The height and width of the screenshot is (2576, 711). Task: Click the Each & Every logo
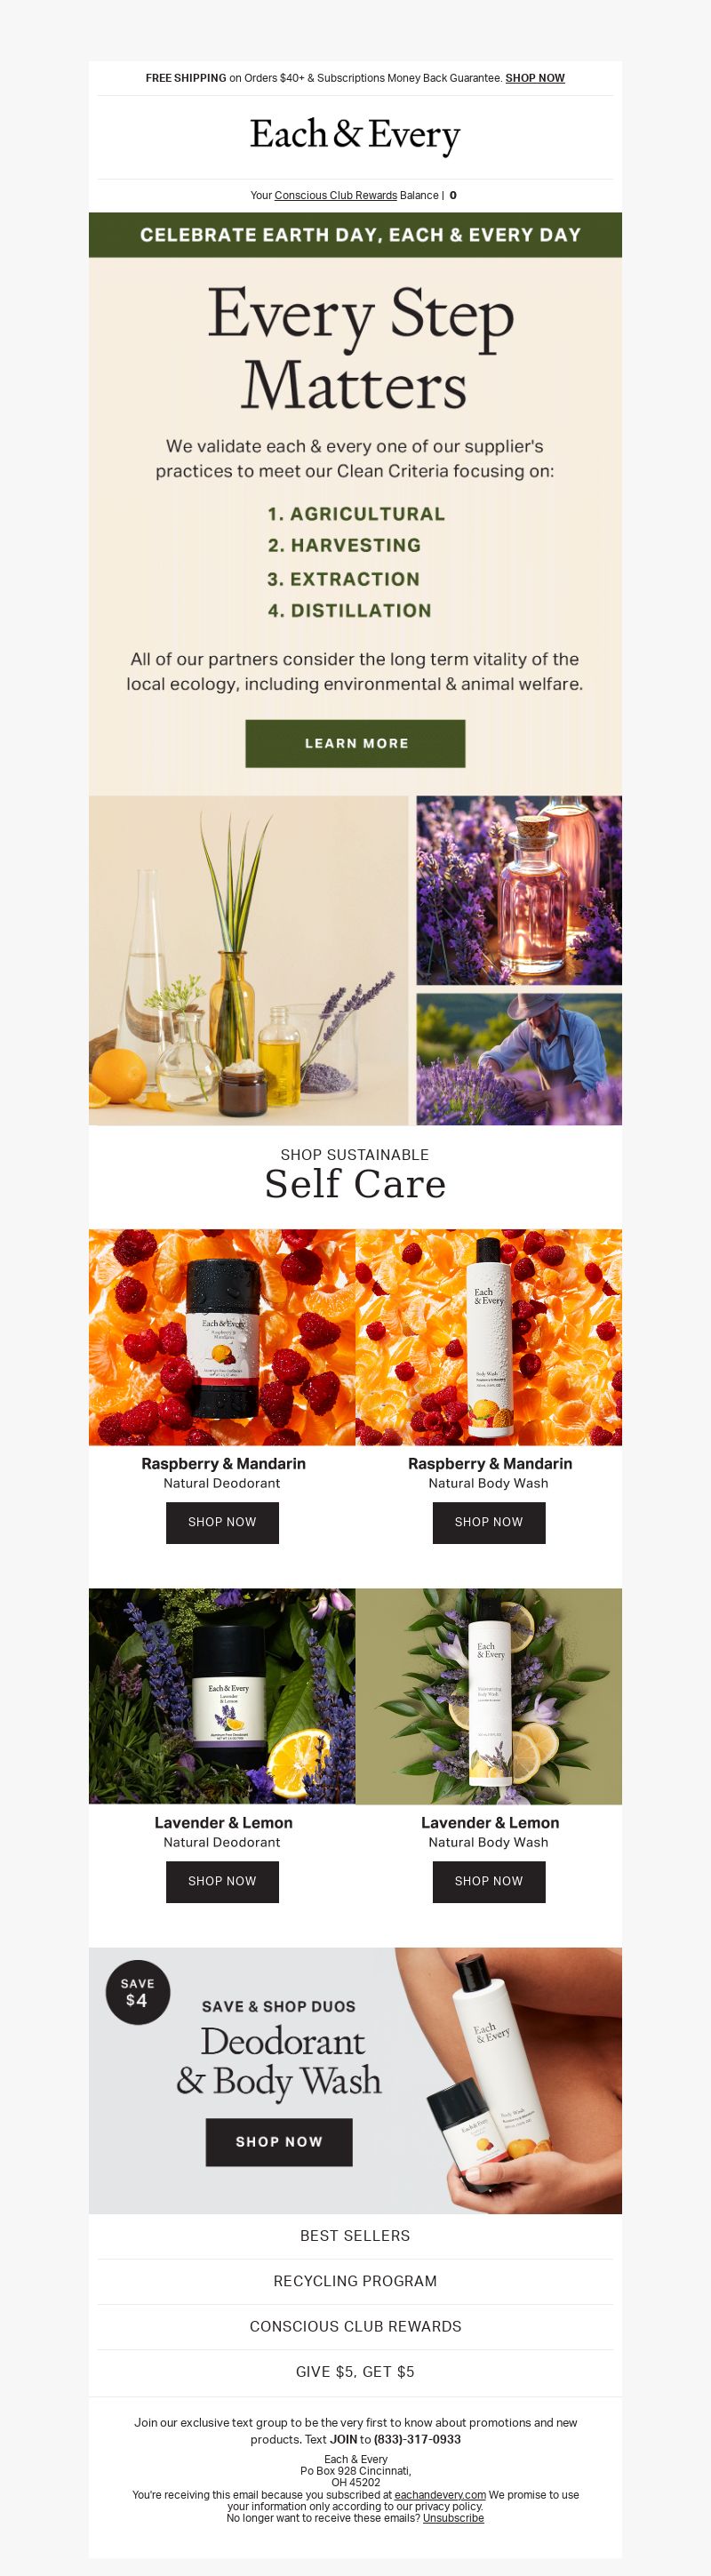355,136
